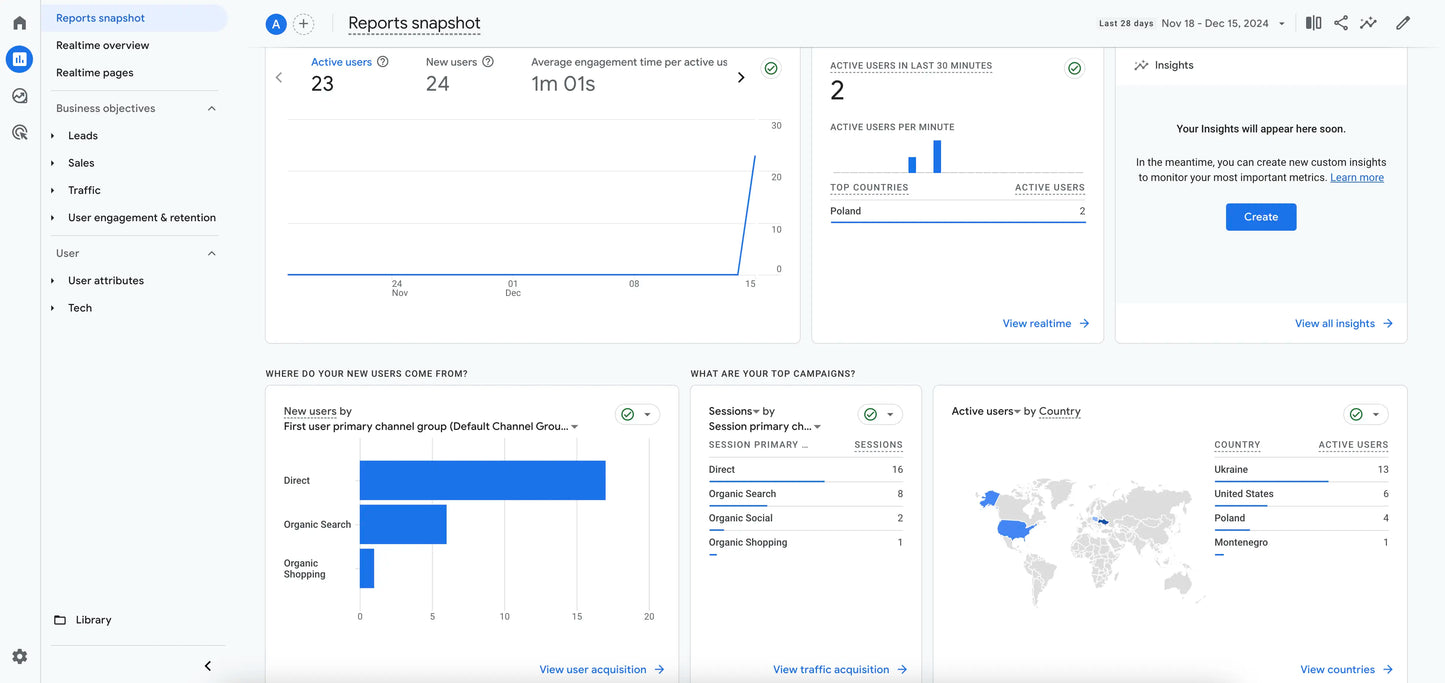Screen dimensions: 1445x683
Task: Add a new comparison with plus icon
Action: [x=303, y=24]
